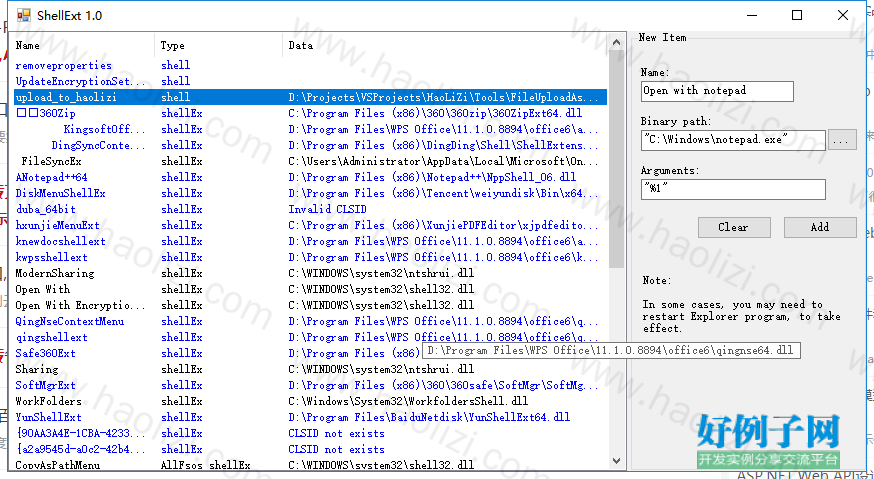This screenshot has height=479, width=874.
Task: Select the Safe360Ext row
Action: coord(308,354)
